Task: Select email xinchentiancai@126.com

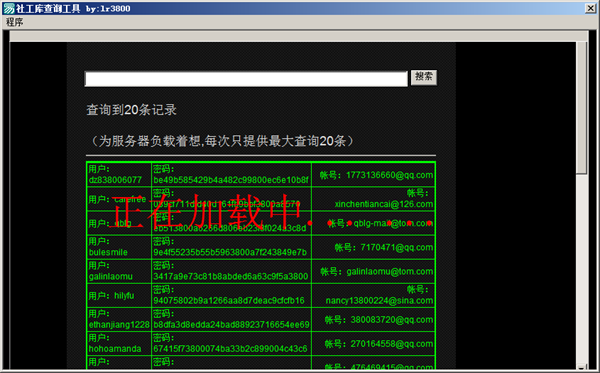Action: pyautogui.click(x=384, y=204)
